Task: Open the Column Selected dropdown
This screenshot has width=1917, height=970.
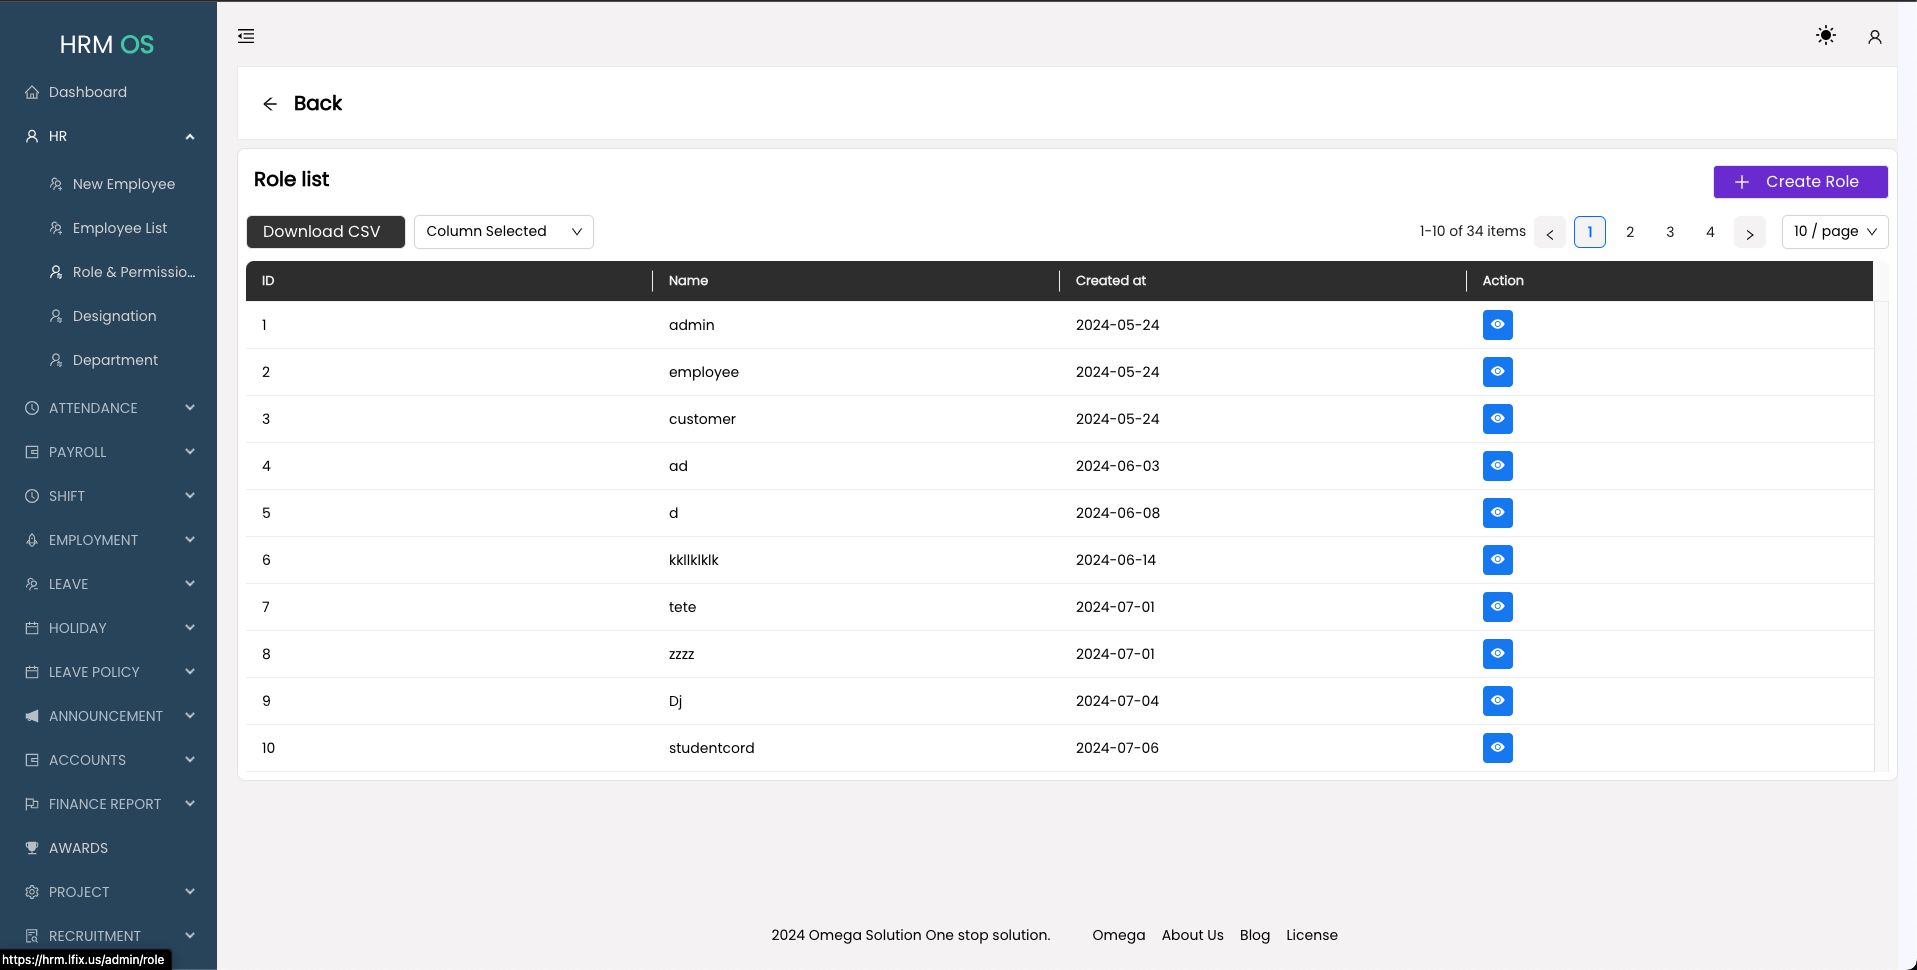Action: point(504,232)
